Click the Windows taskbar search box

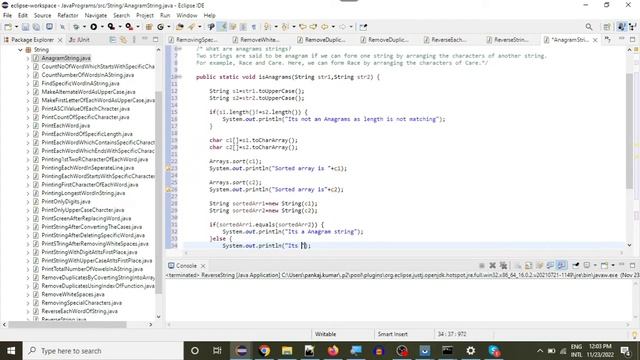(104, 351)
